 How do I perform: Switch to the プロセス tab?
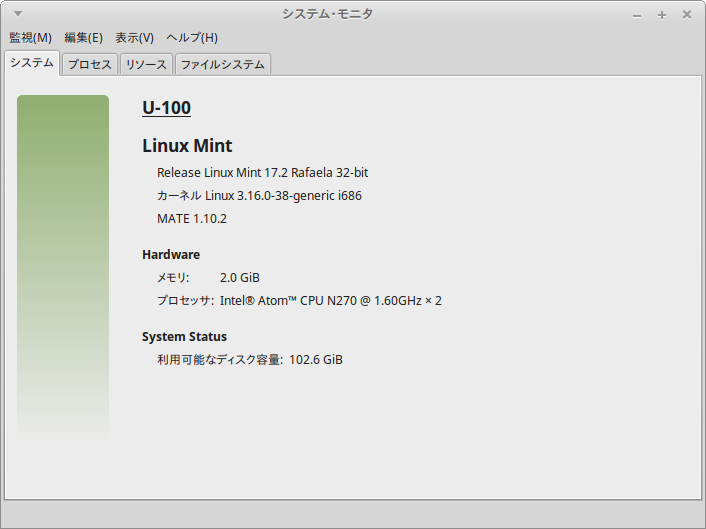tap(90, 64)
